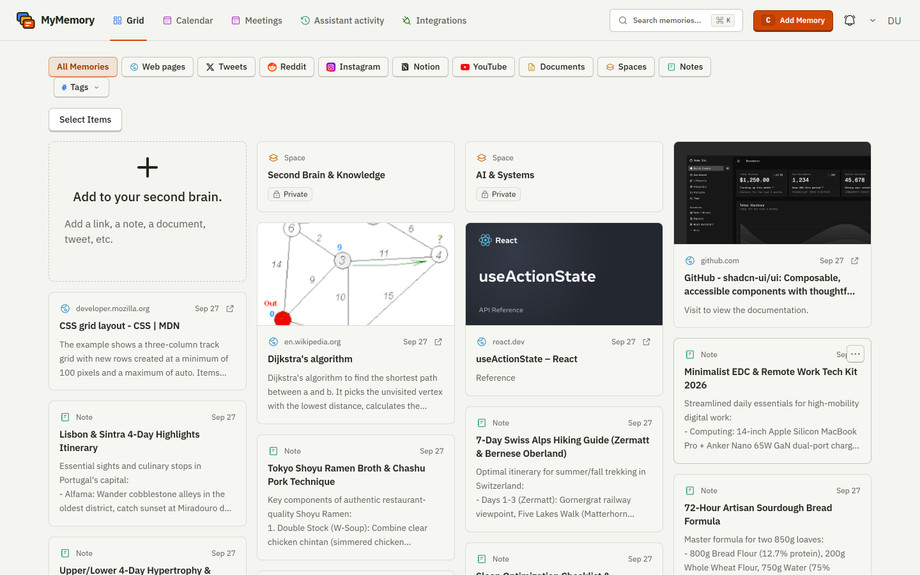Open GitHub - shadcn-ui/ui card title
This screenshot has height=575, width=920.
click(x=769, y=285)
